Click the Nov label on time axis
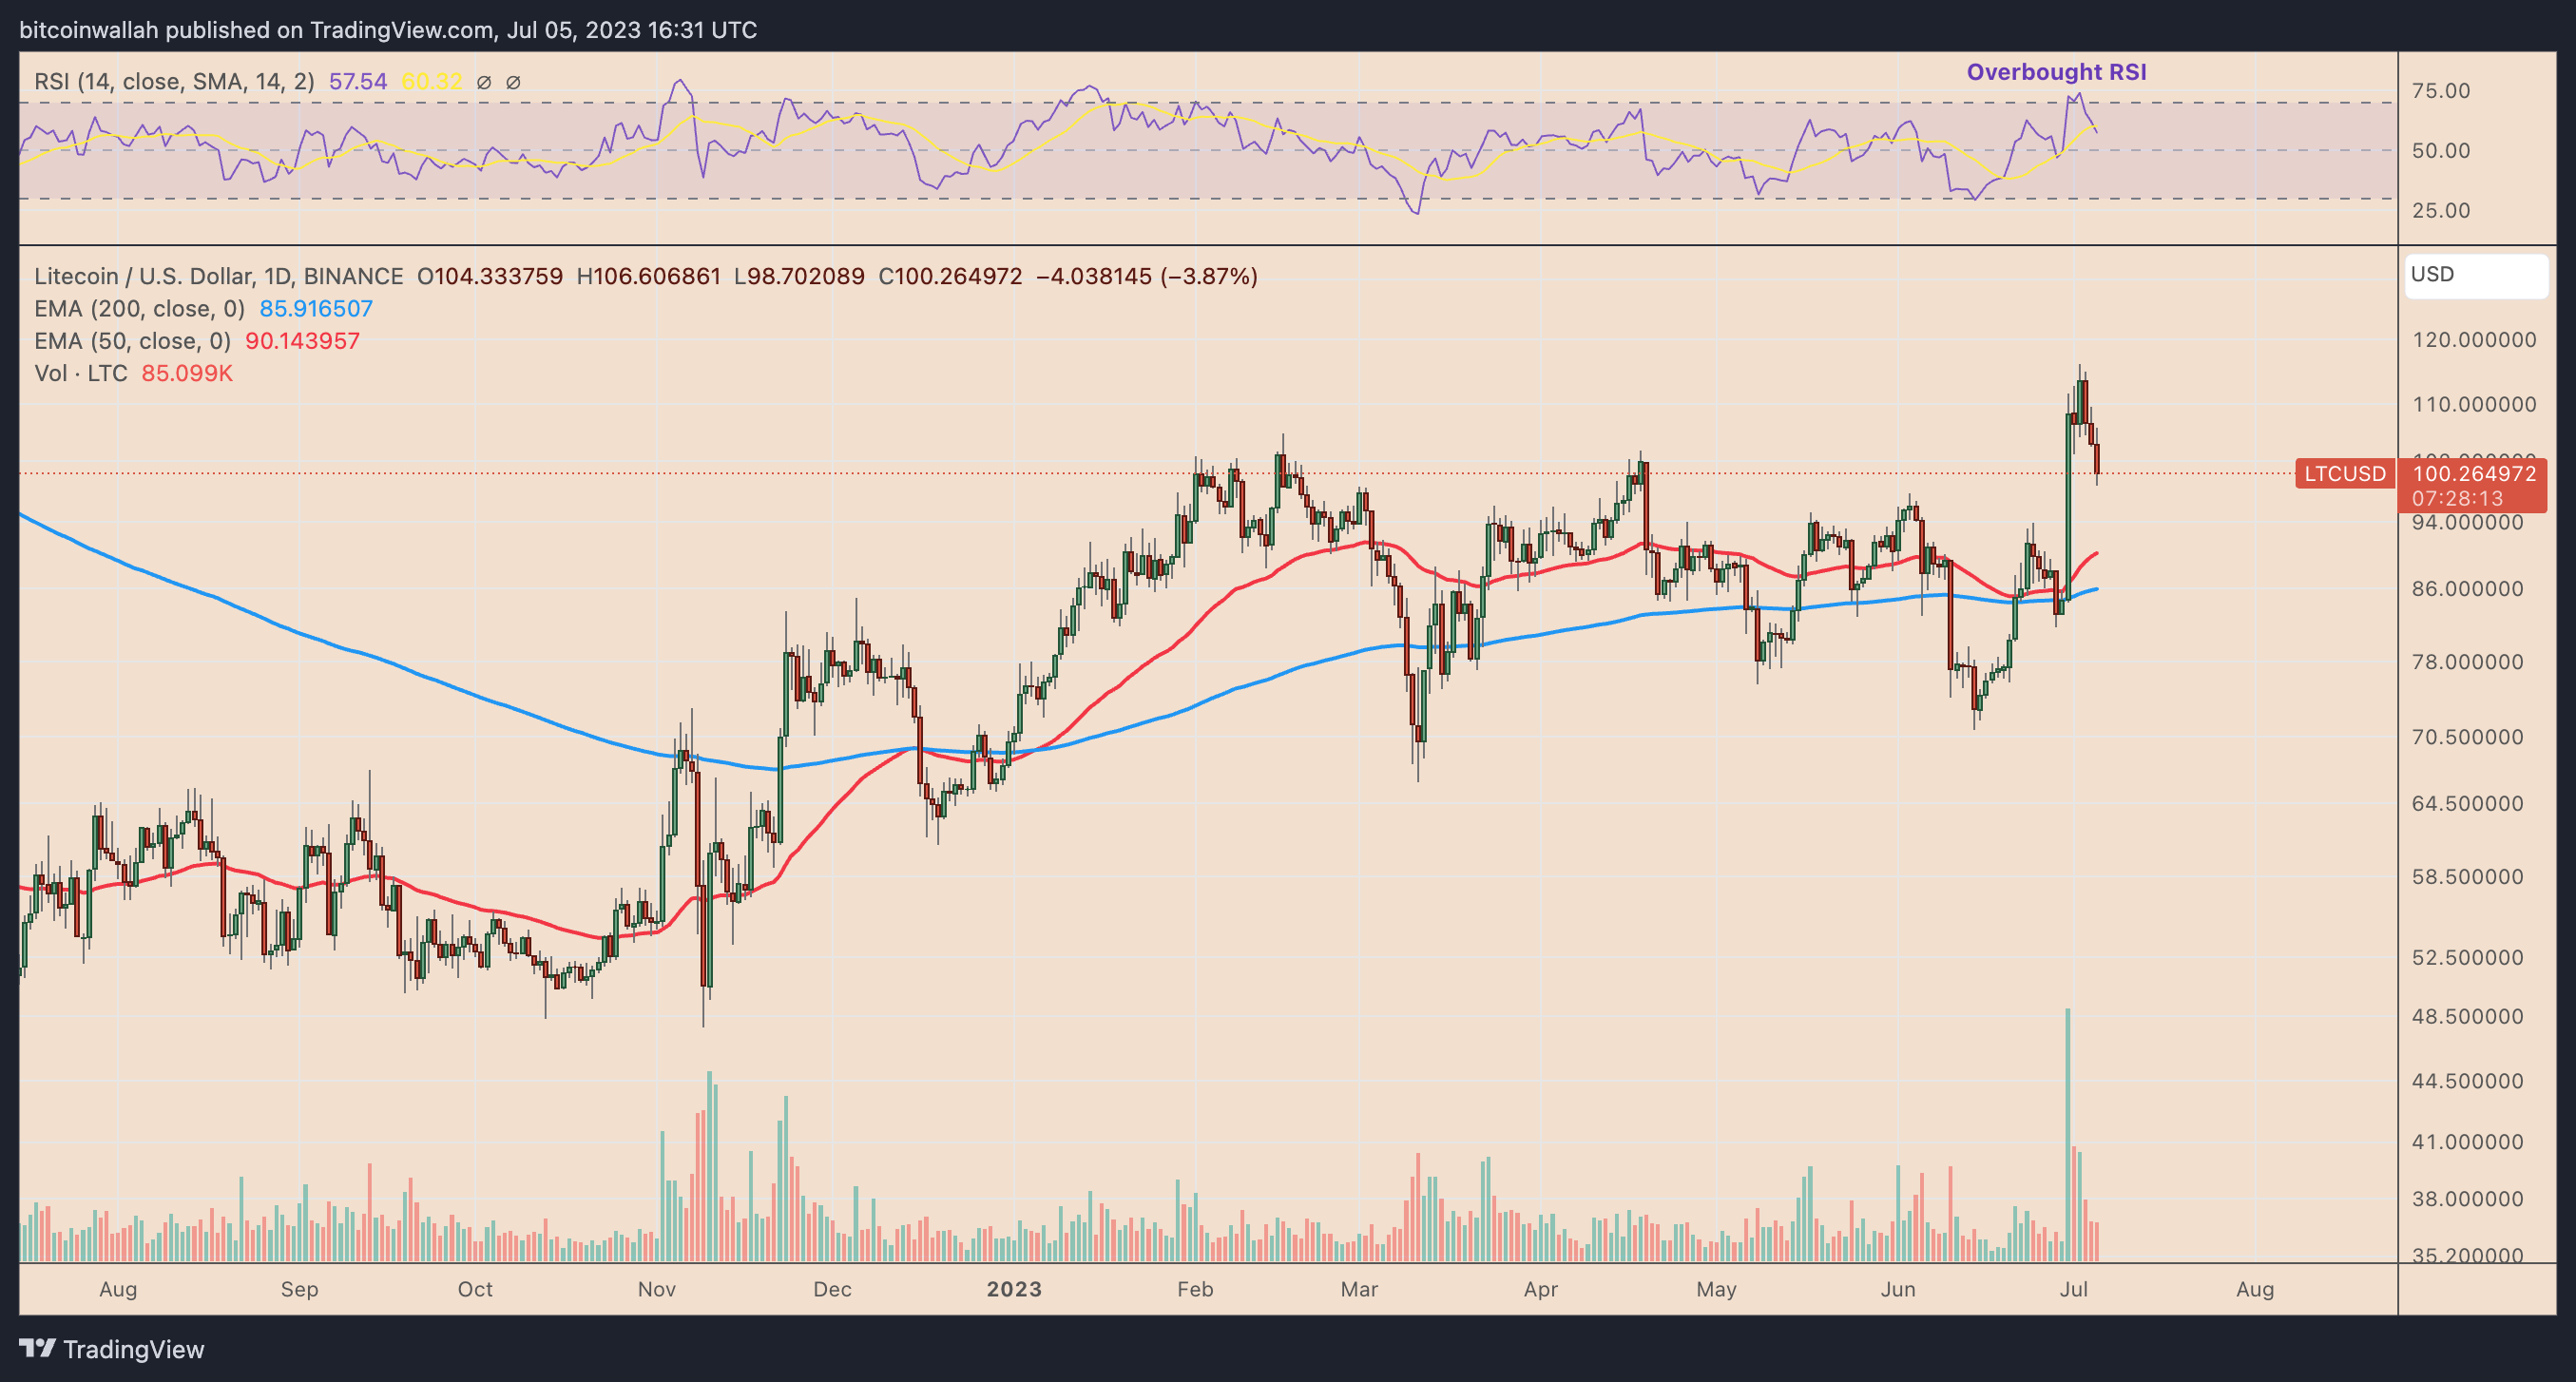The width and height of the screenshot is (2576, 1382). coord(656,1289)
